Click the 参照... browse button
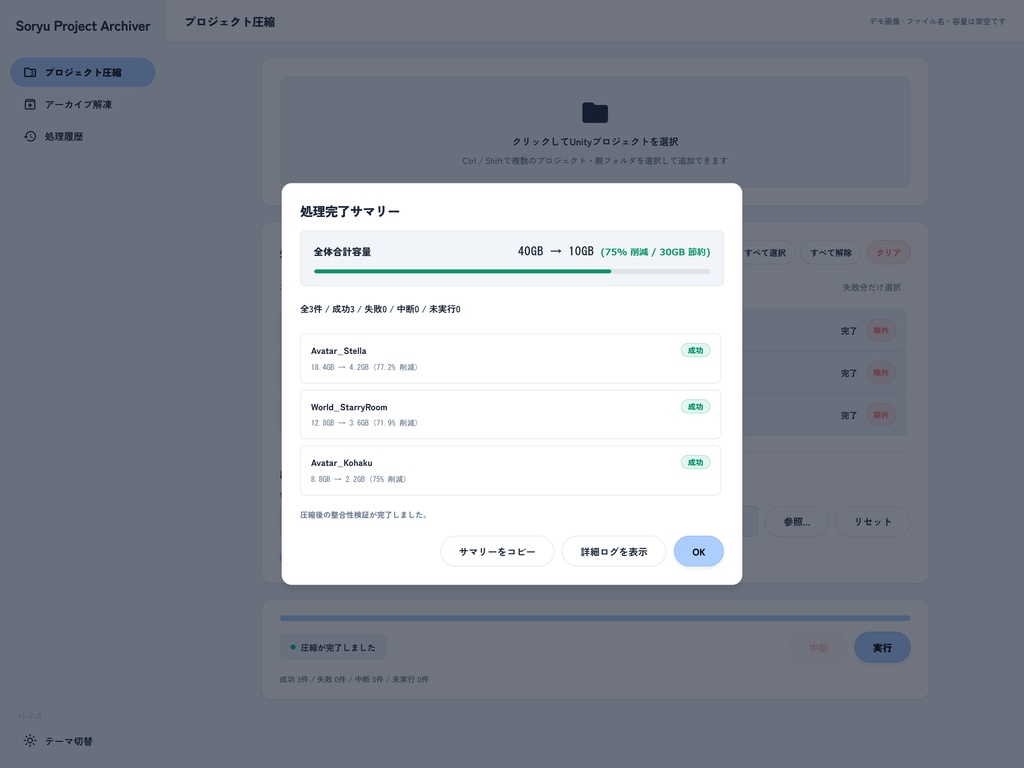The height and width of the screenshot is (768, 1024). [797, 522]
